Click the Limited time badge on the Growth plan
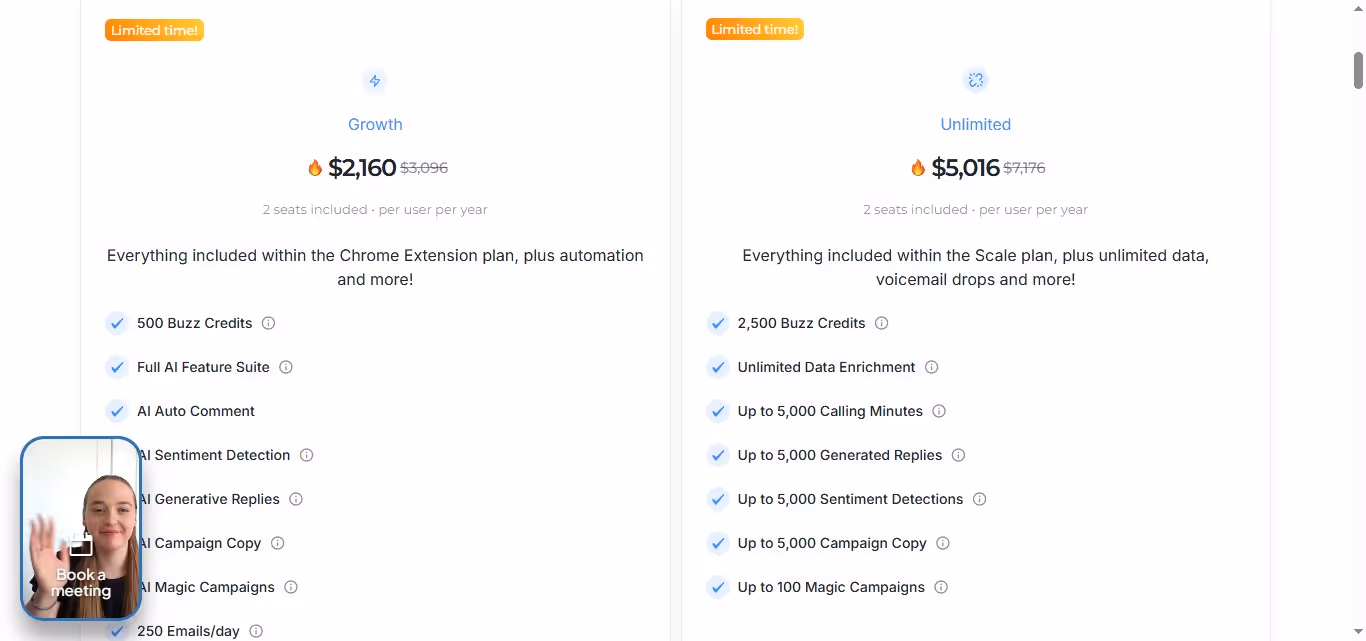 point(154,30)
